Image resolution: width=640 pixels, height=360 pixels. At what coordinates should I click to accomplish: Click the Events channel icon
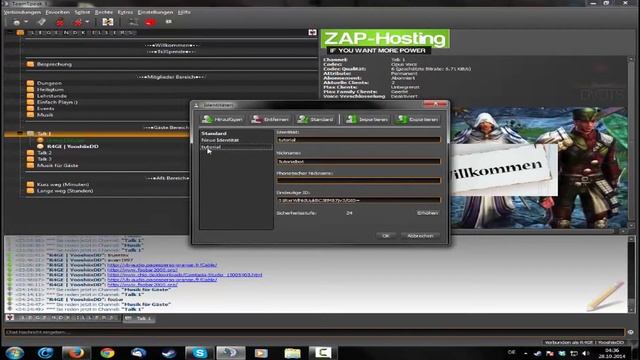click(30, 108)
